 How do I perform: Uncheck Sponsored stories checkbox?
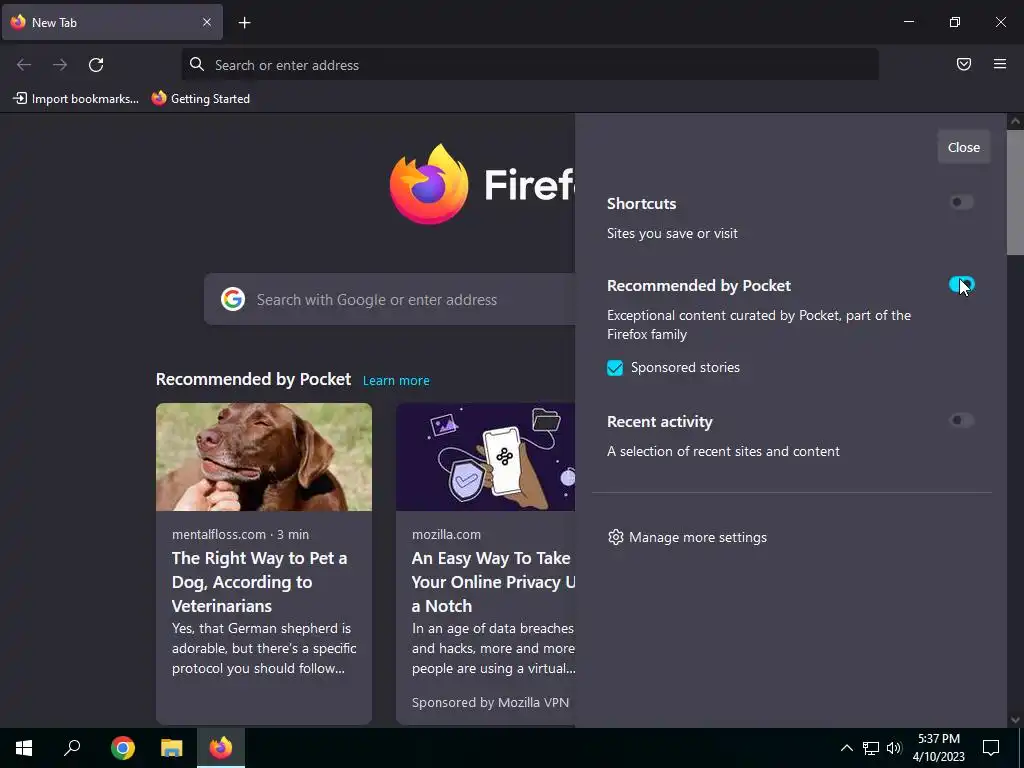(x=615, y=368)
